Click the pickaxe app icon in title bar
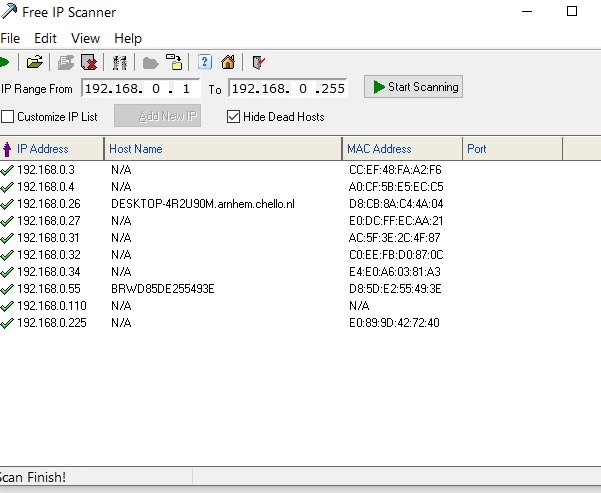This screenshot has width=601, height=493. pyautogui.click(x=9, y=11)
